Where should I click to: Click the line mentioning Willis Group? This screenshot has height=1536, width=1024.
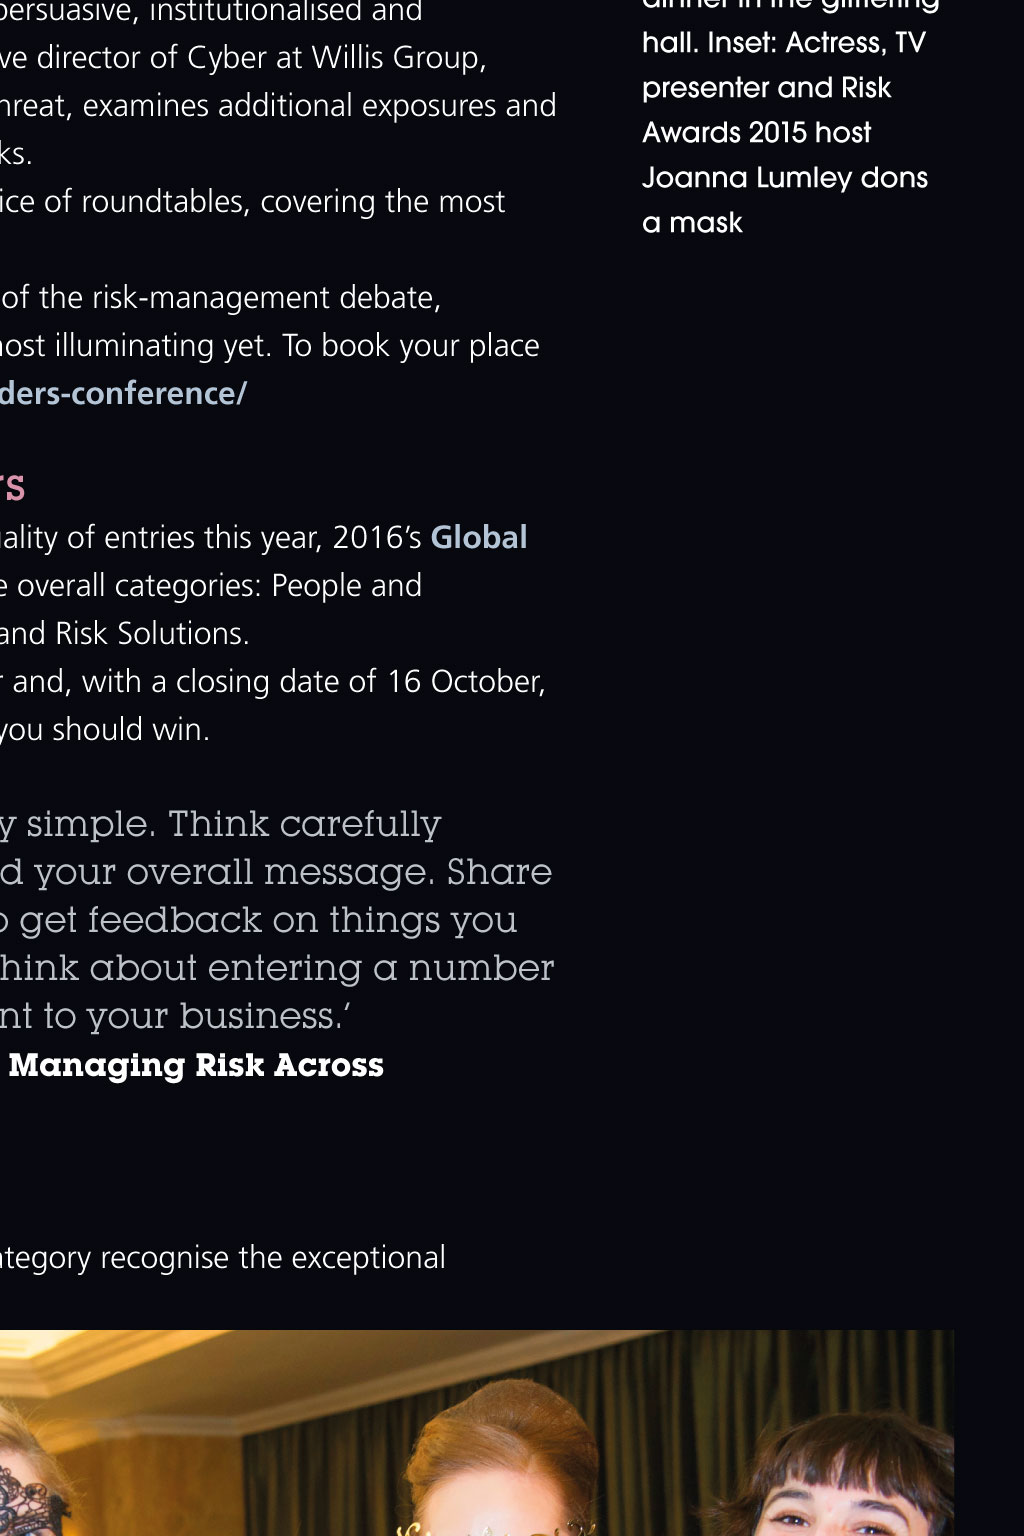pos(243,57)
